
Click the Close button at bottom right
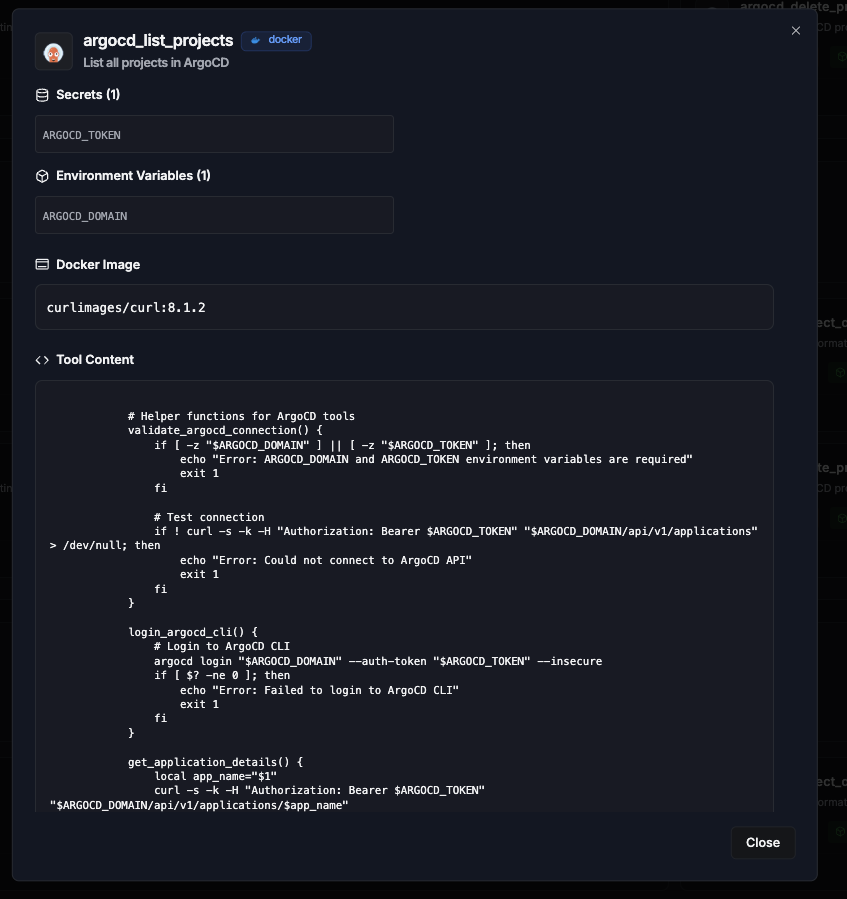click(x=763, y=842)
